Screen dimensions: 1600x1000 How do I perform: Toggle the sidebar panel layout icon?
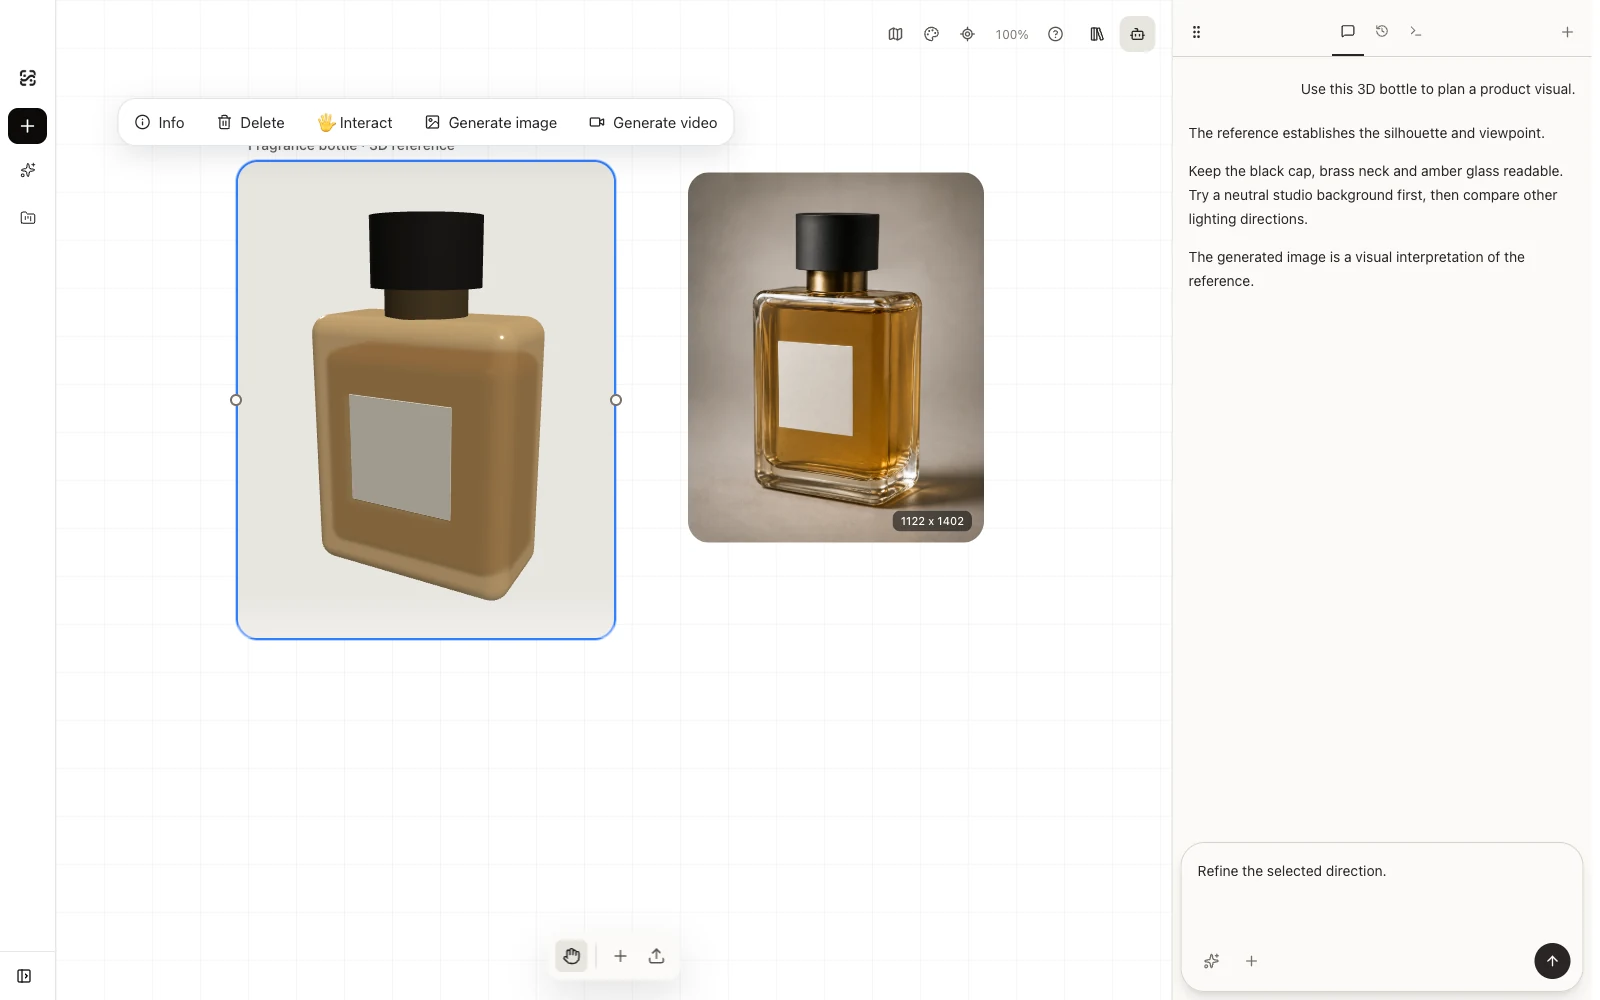click(x=24, y=976)
